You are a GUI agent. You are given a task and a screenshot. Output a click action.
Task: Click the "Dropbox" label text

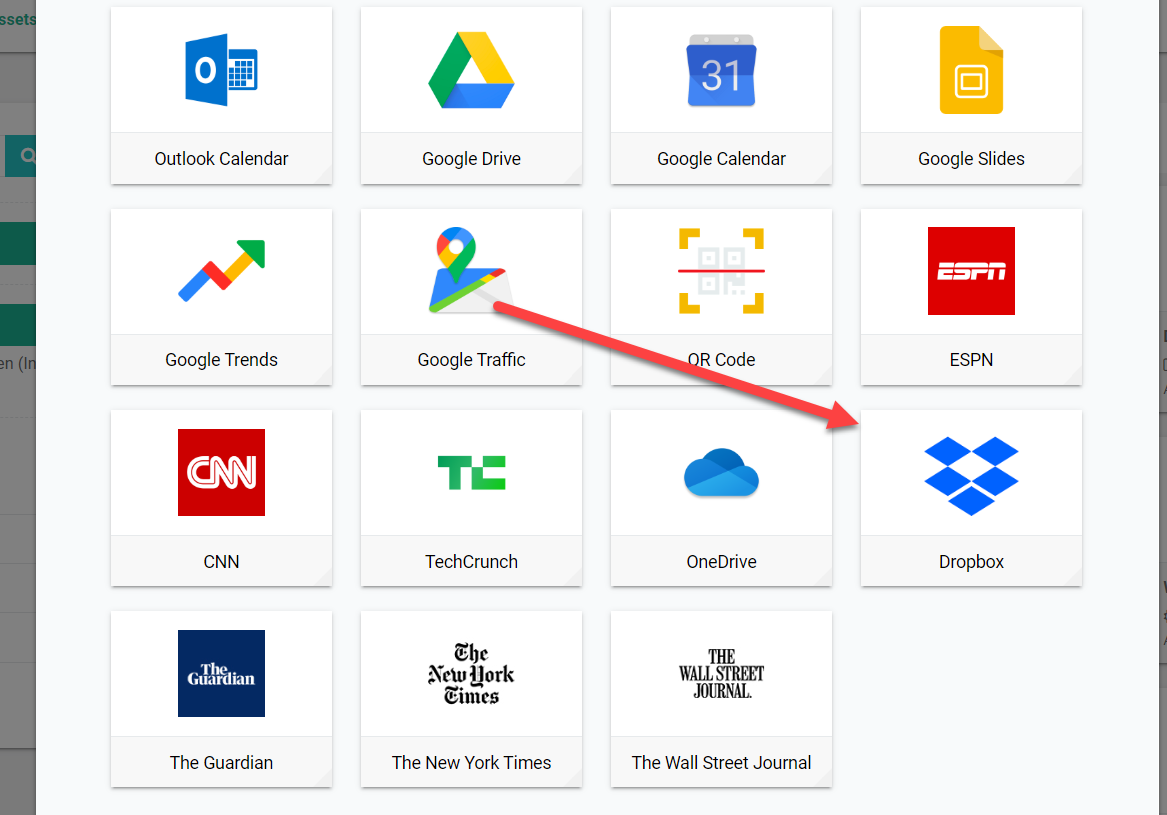[971, 562]
